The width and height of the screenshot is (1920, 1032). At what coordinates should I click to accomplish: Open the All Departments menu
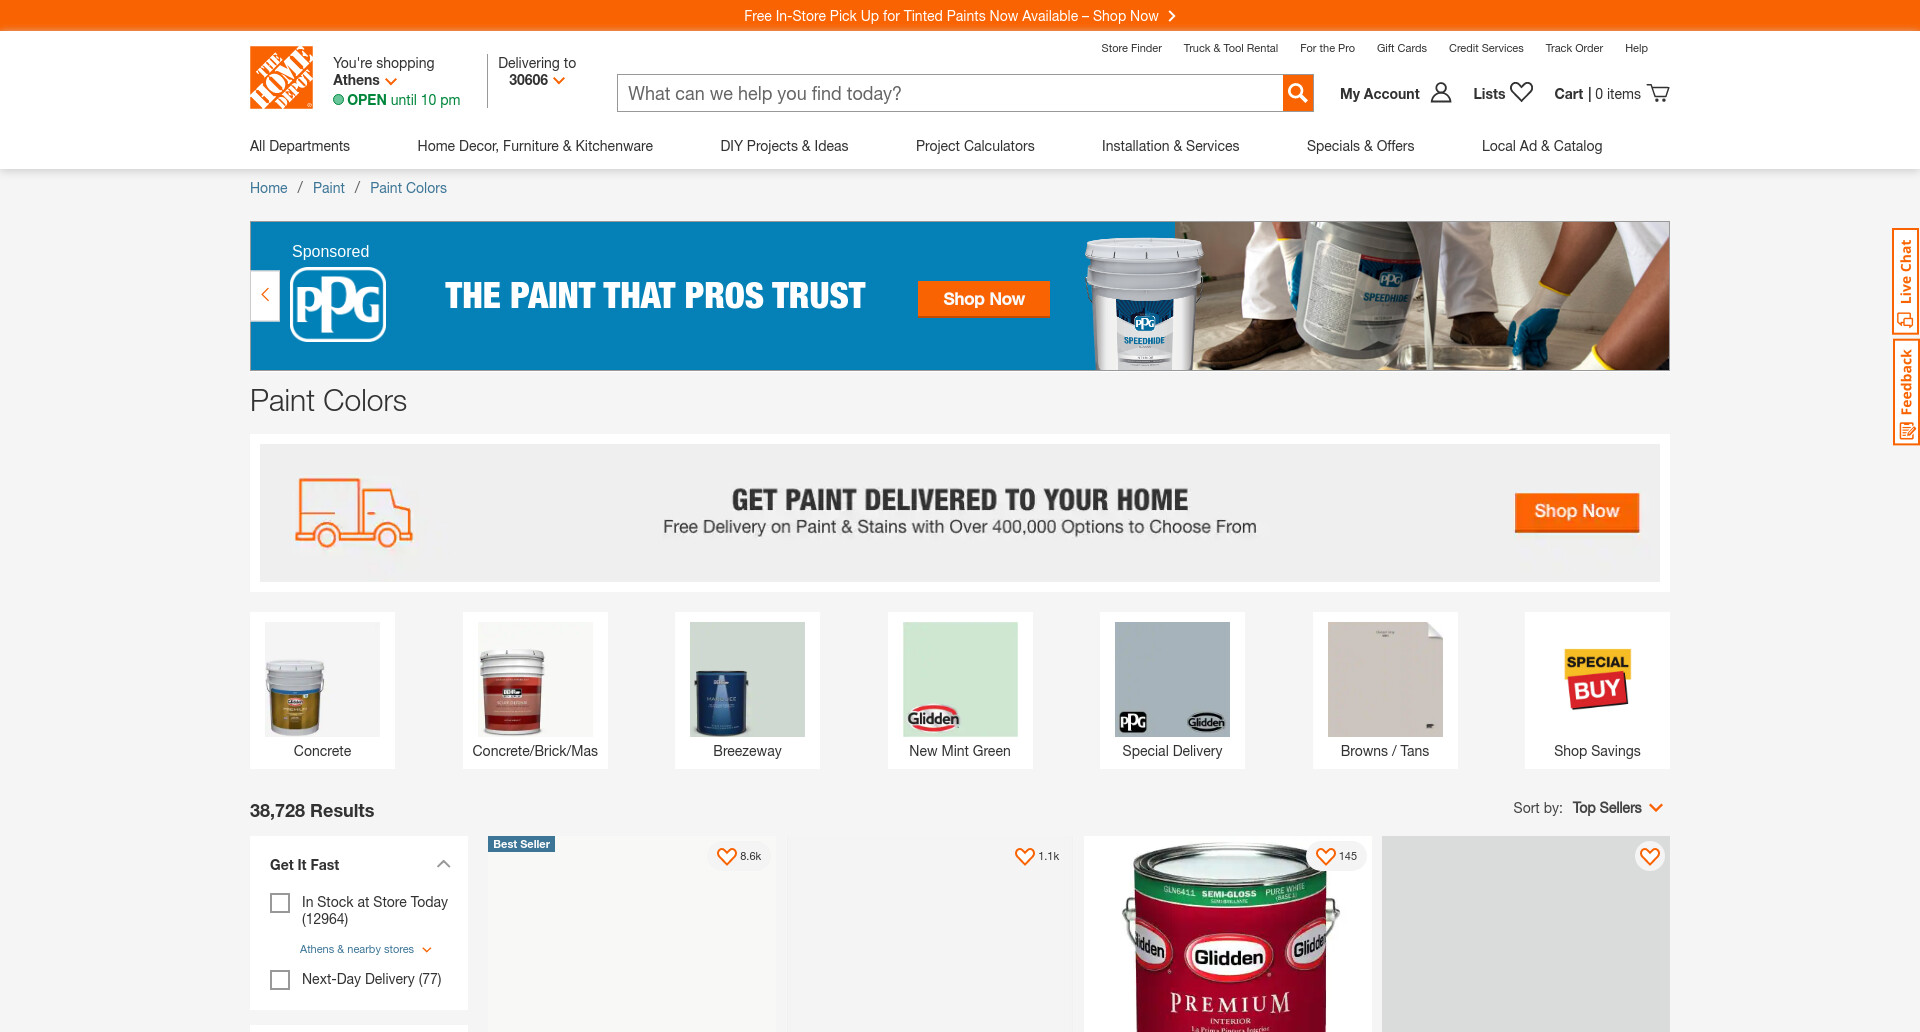300,146
